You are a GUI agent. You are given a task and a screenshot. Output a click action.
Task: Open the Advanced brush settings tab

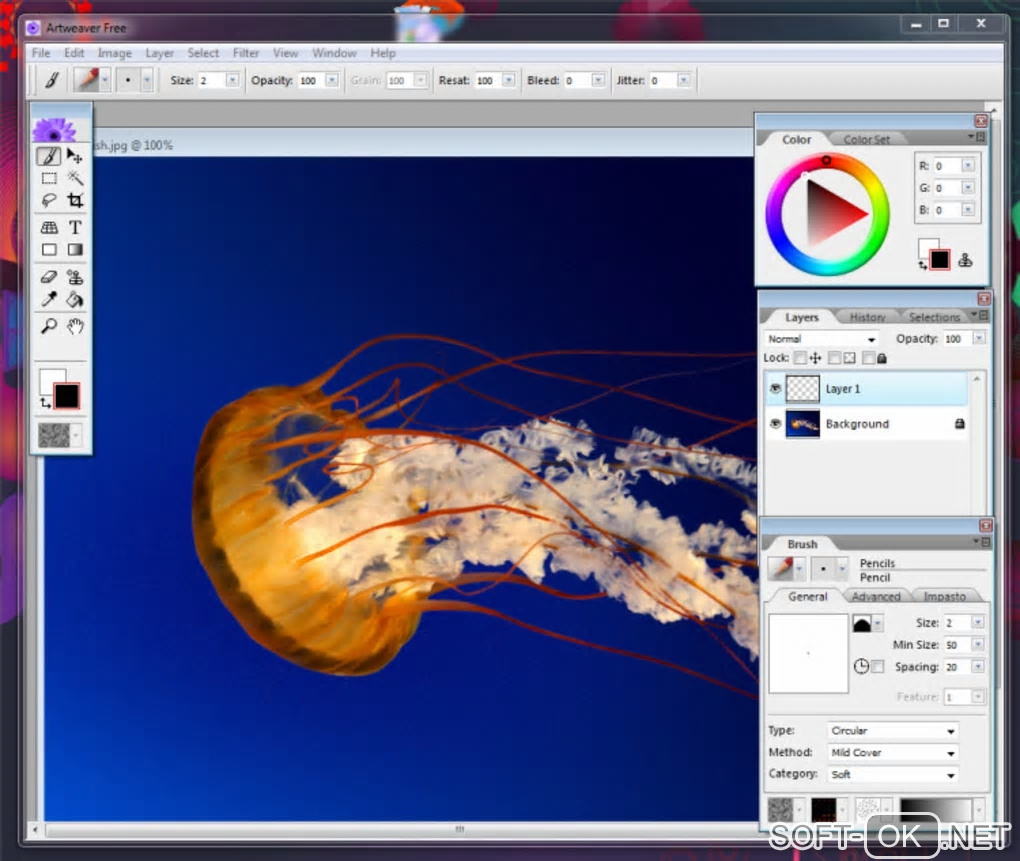point(876,597)
